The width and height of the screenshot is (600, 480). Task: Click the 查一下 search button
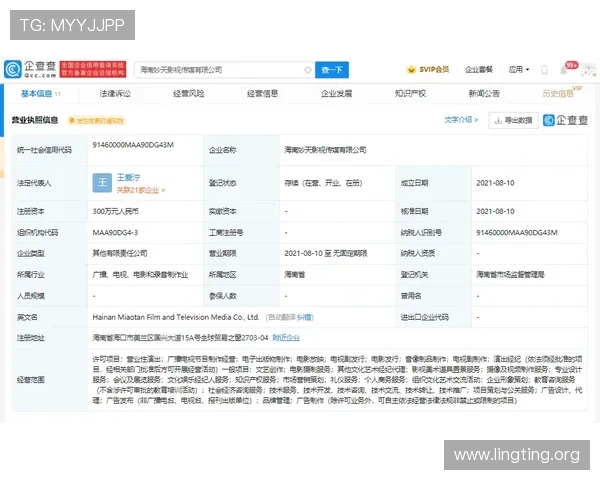332,70
